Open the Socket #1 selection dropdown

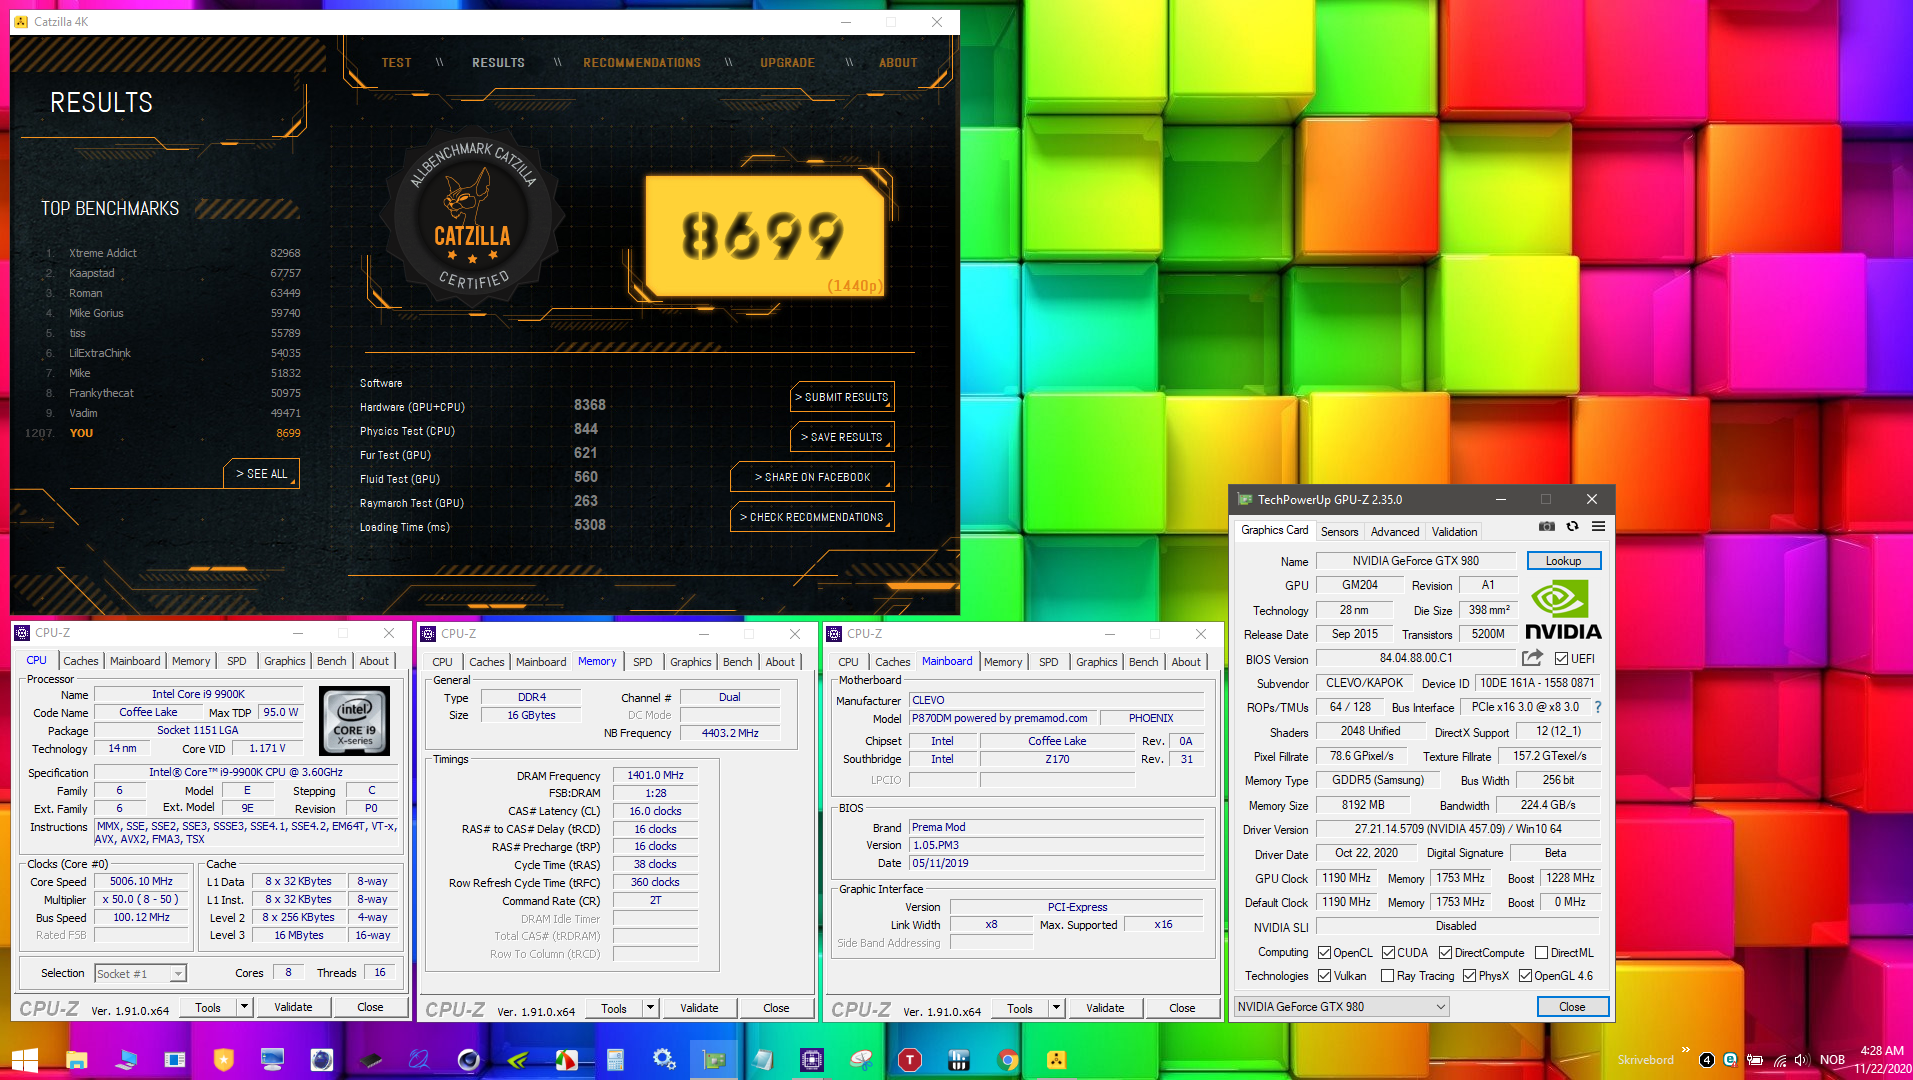pyautogui.click(x=141, y=973)
